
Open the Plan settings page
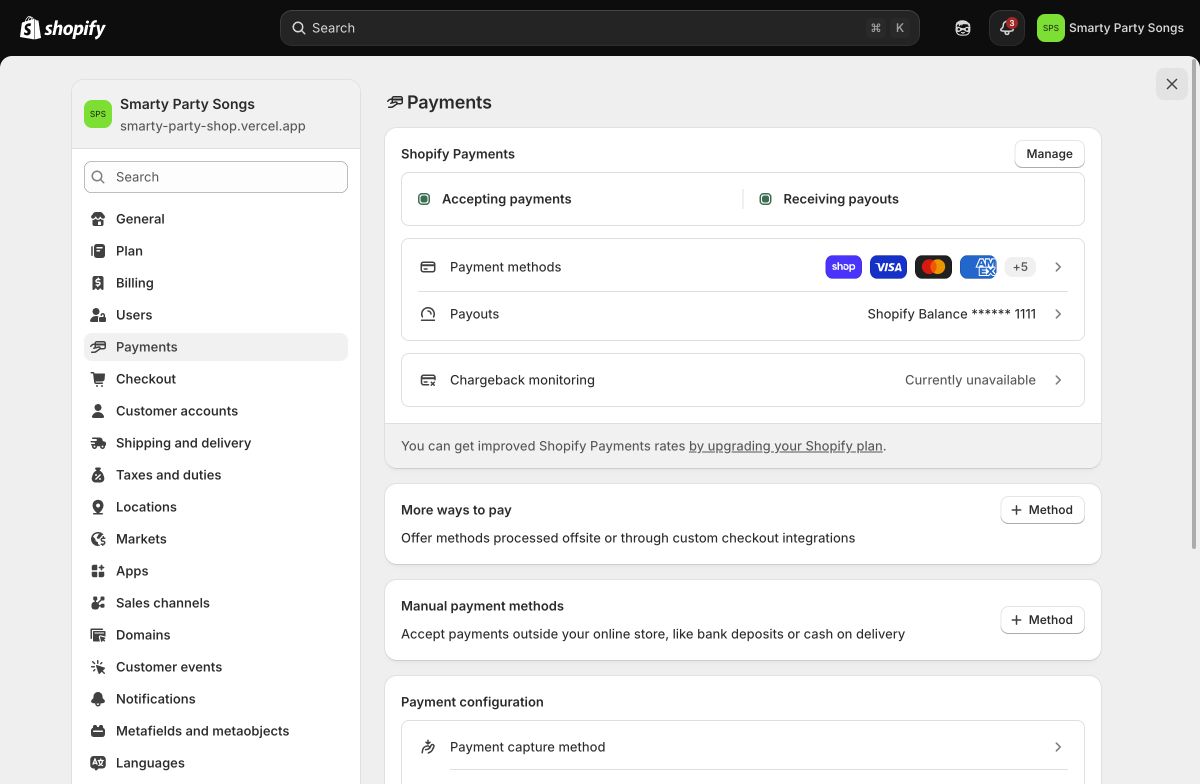tap(216, 251)
